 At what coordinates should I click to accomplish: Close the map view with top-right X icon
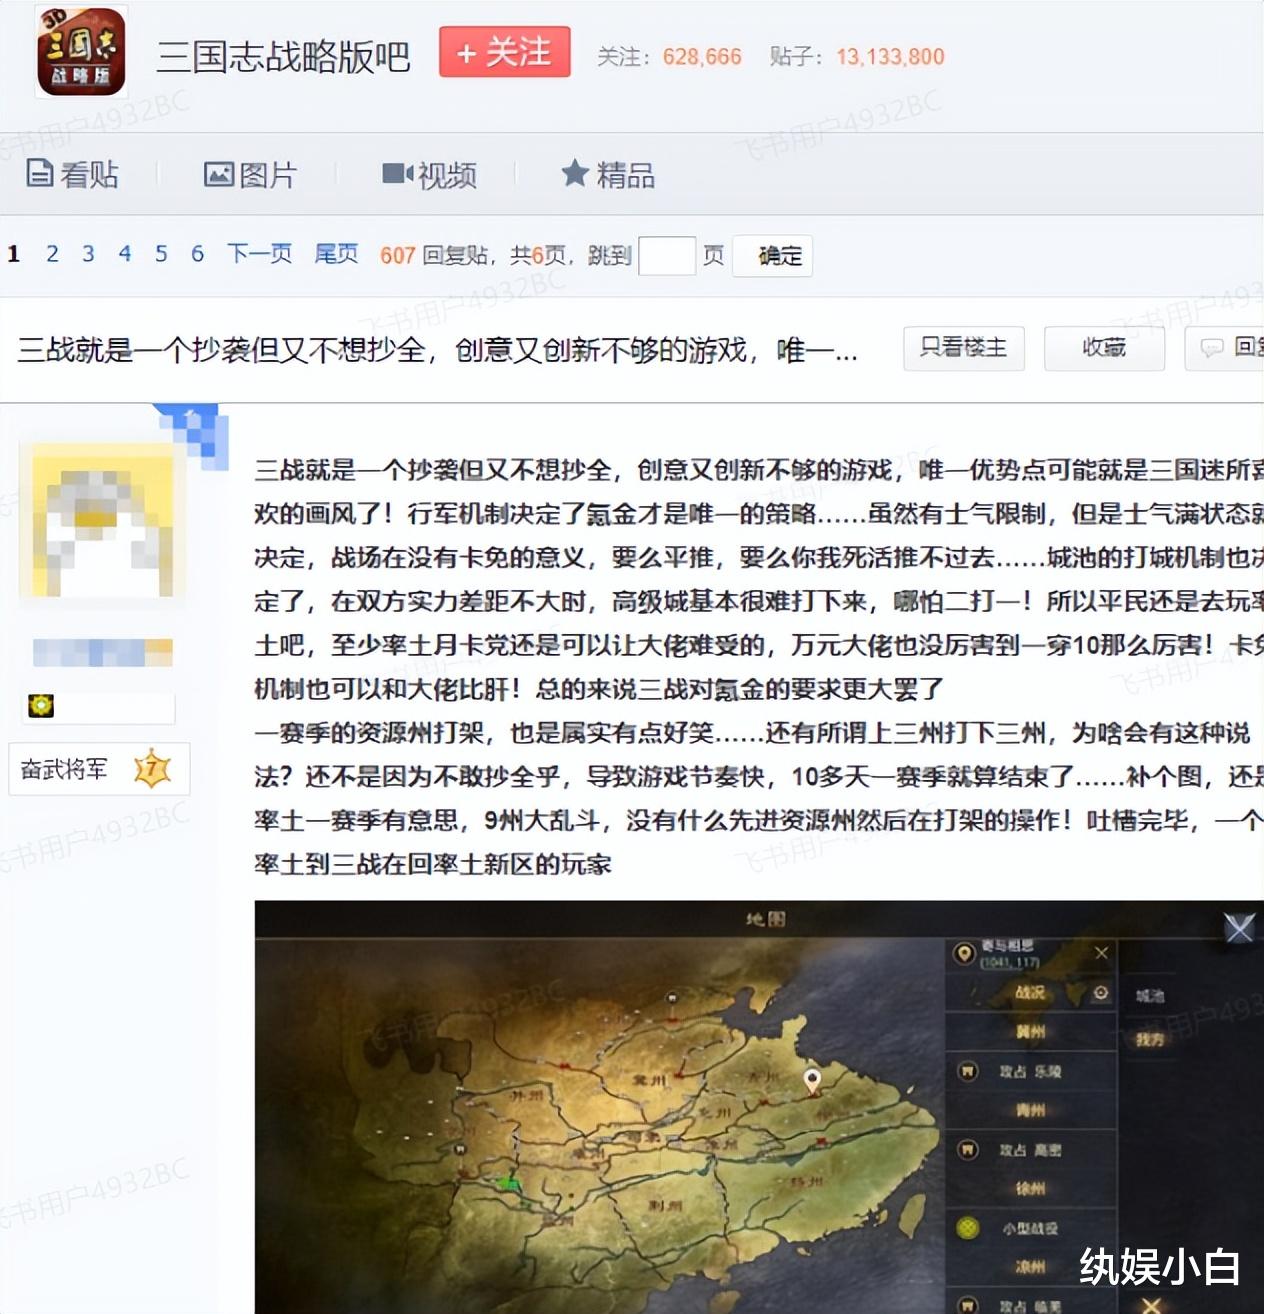pos(1239,929)
